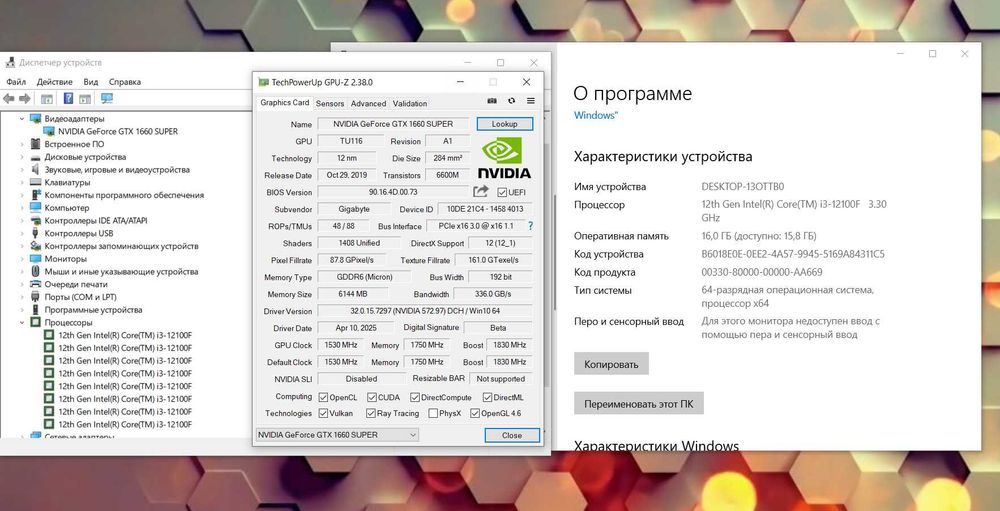Viewport: 1000px width, 511px height.
Task: Open the Файл menu
Action: (16, 82)
